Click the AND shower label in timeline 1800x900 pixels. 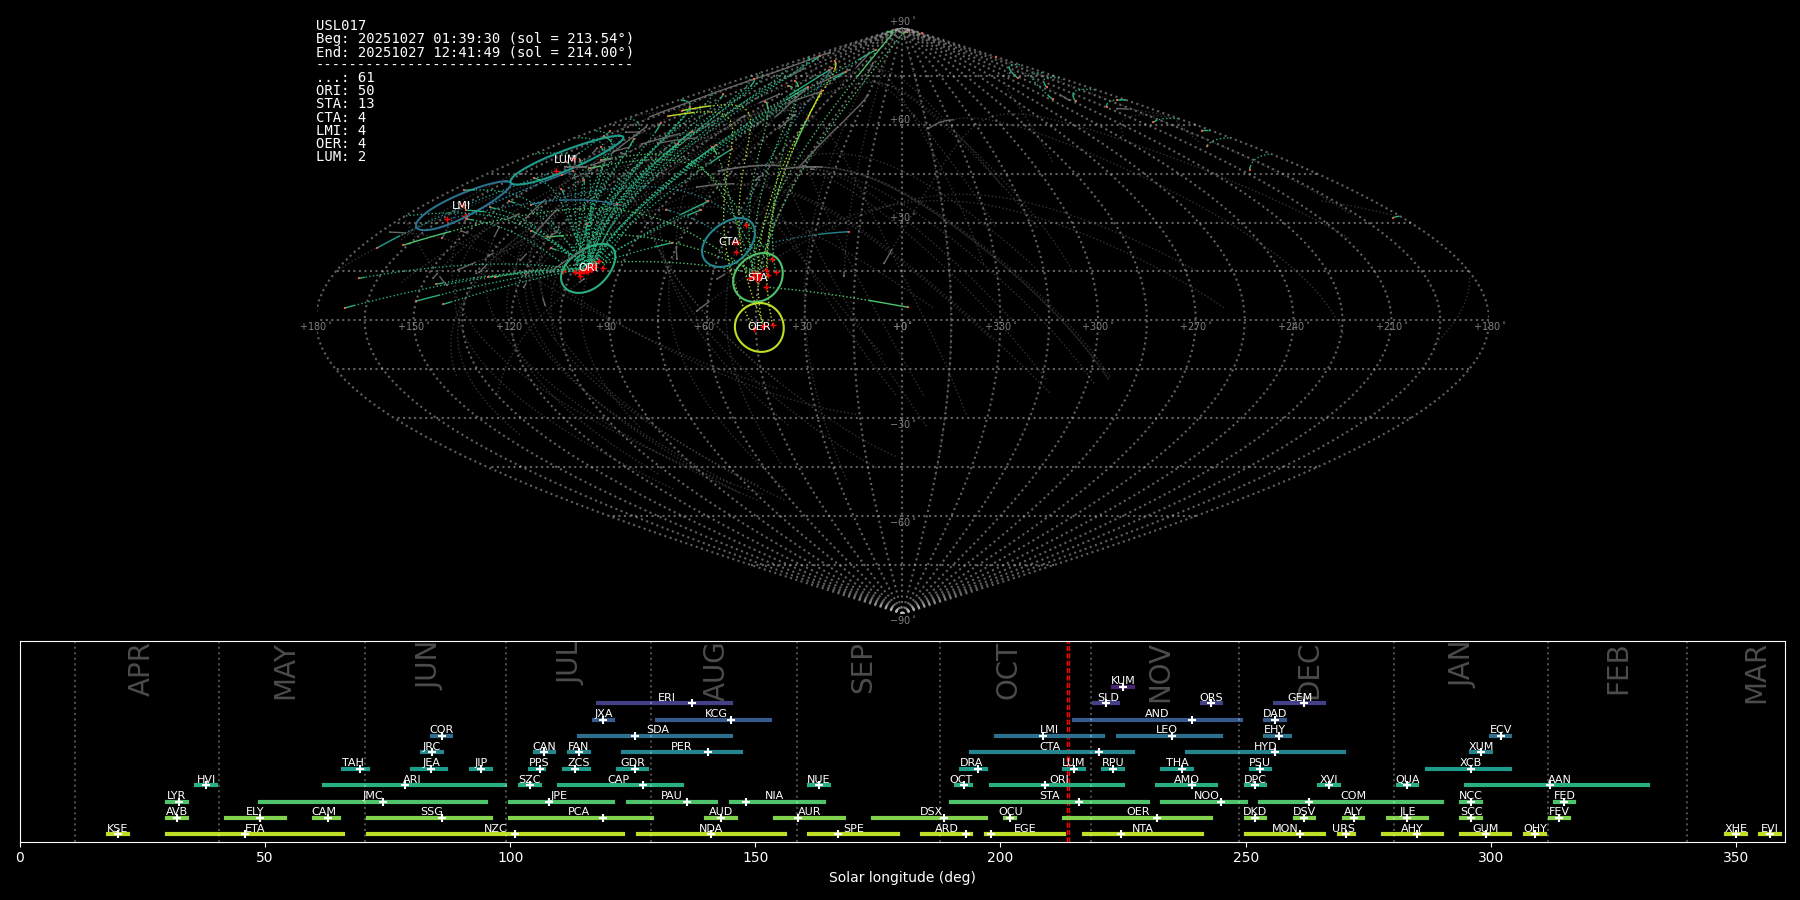point(1157,714)
